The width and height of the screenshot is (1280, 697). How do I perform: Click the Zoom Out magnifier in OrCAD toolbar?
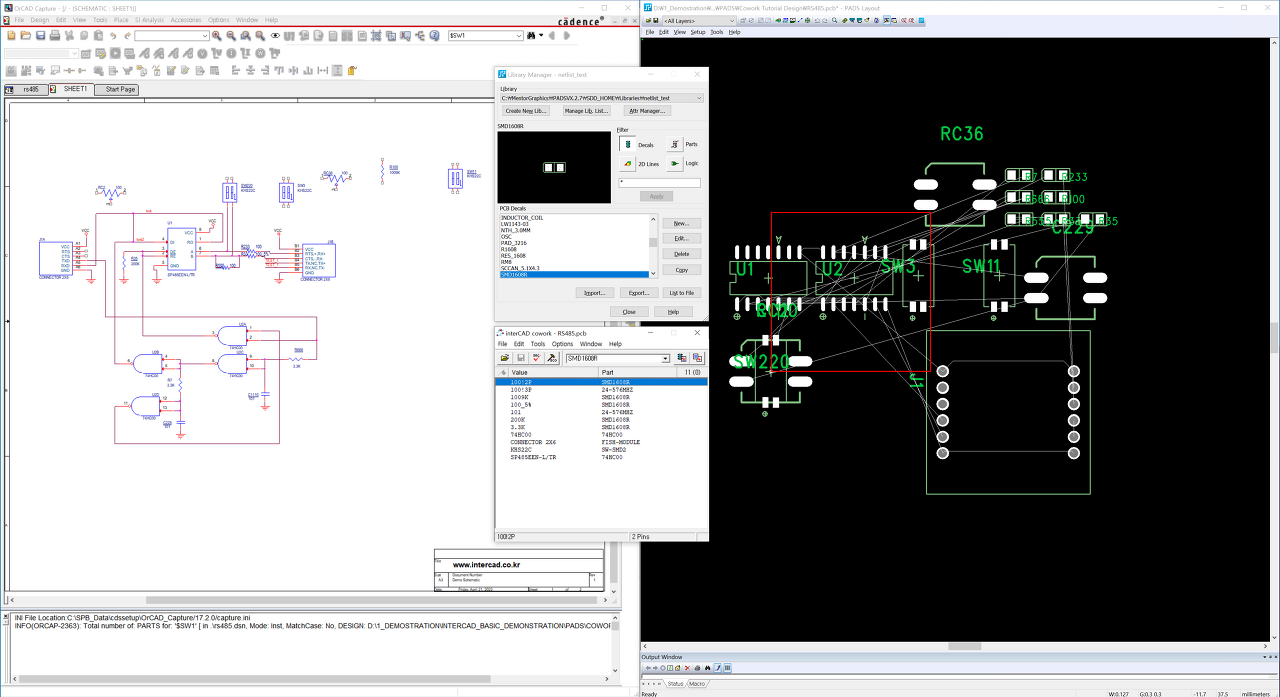click(x=231, y=35)
